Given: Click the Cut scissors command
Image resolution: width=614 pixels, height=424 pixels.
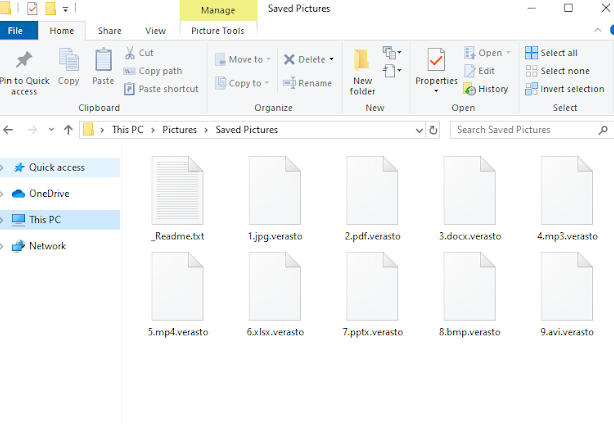Looking at the screenshot, I should (139, 53).
